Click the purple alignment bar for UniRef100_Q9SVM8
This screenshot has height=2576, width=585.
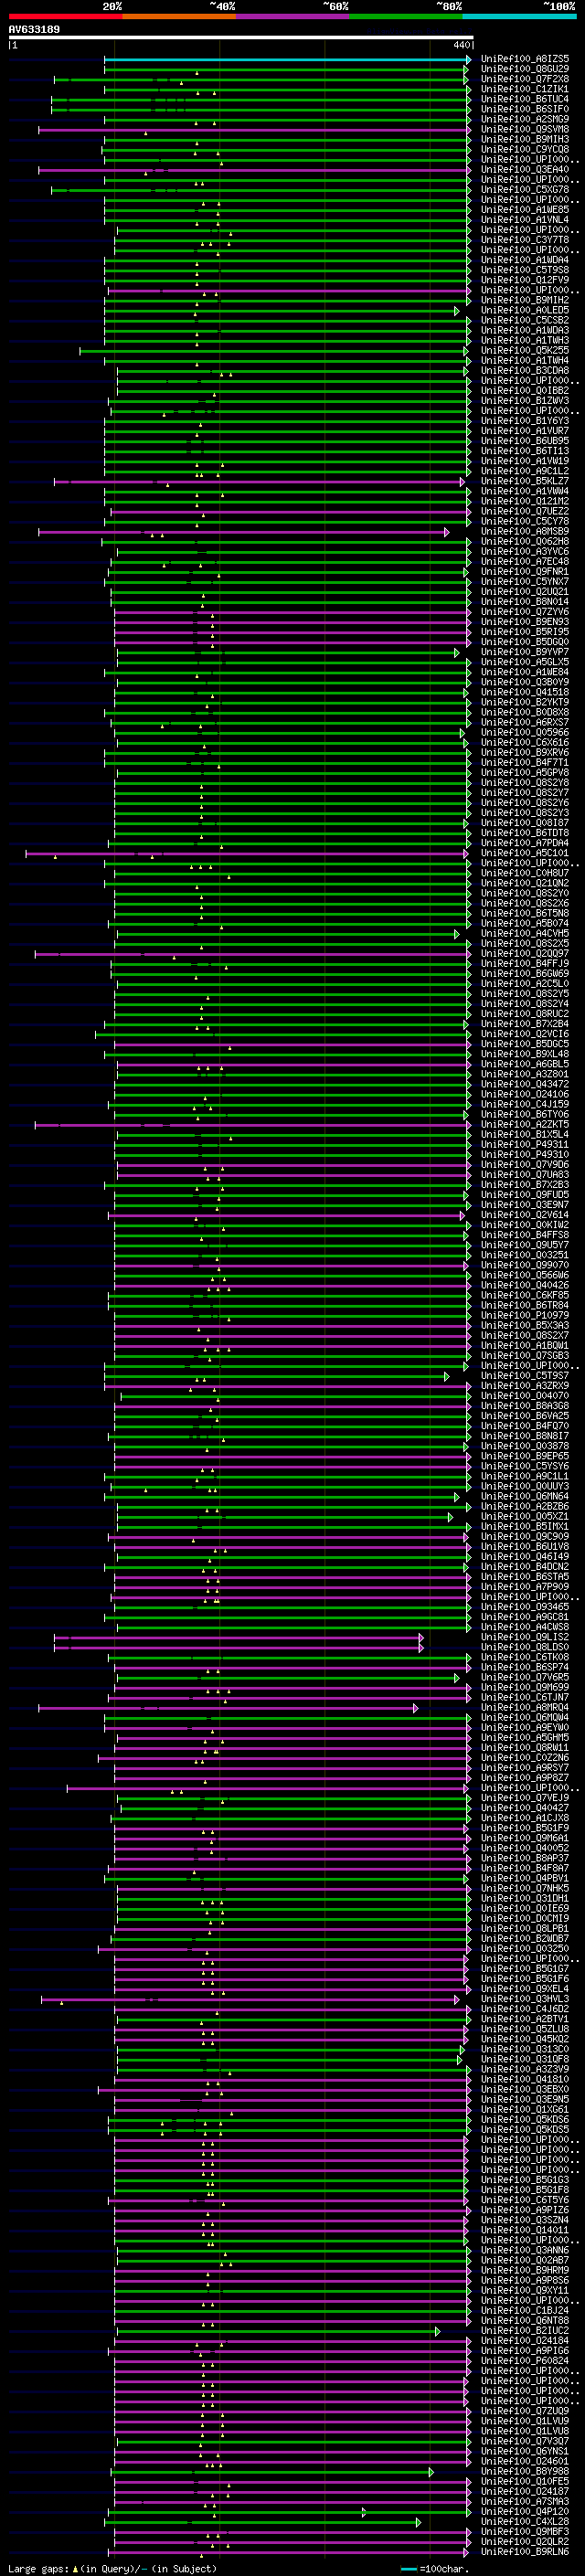tap(254, 130)
